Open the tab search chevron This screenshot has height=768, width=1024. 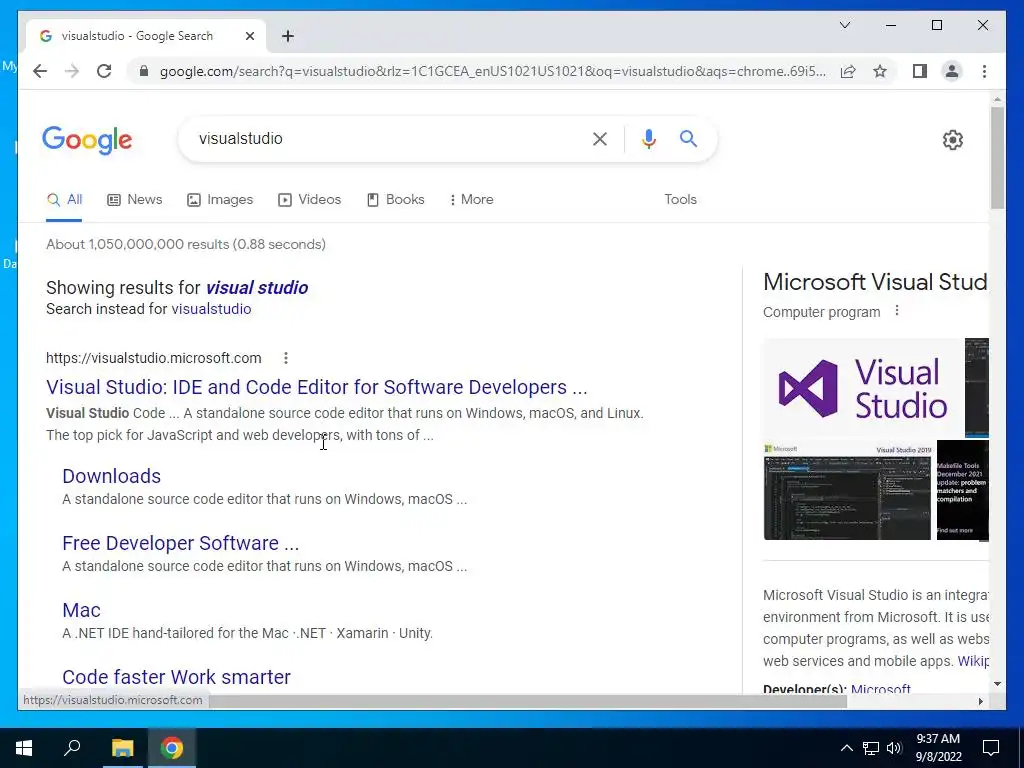point(844,25)
